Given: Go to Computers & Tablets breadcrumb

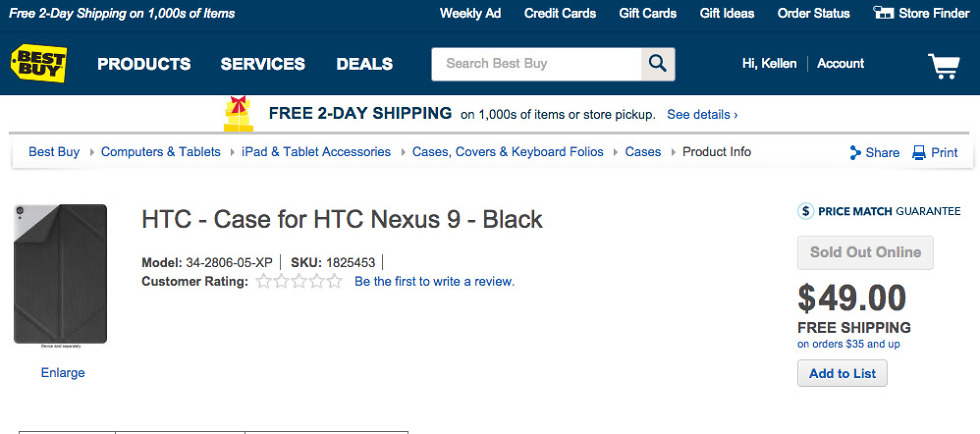Looking at the screenshot, I should (x=160, y=152).
